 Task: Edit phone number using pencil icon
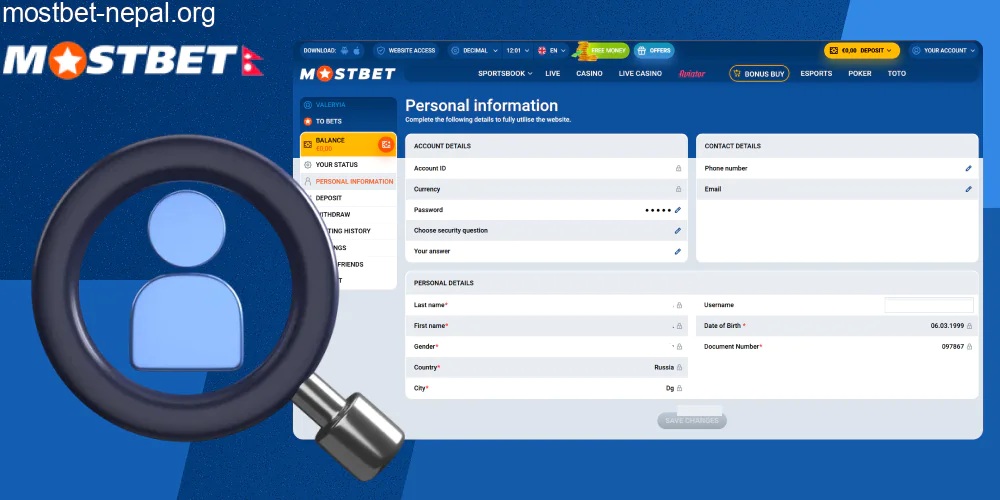[x=968, y=169]
